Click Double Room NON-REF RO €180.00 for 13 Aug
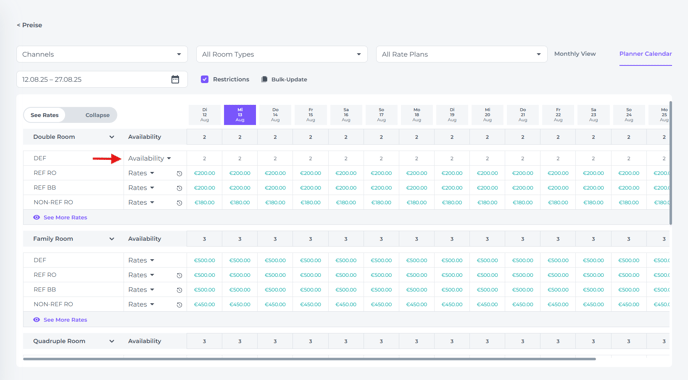Image resolution: width=688 pixels, height=380 pixels. click(240, 203)
